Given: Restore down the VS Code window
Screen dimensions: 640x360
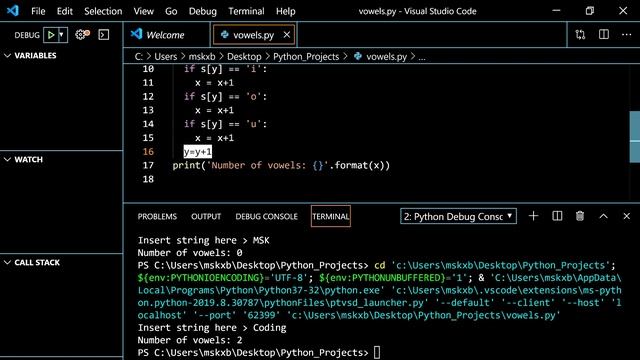Looking at the screenshot, I should [x=590, y=11].
